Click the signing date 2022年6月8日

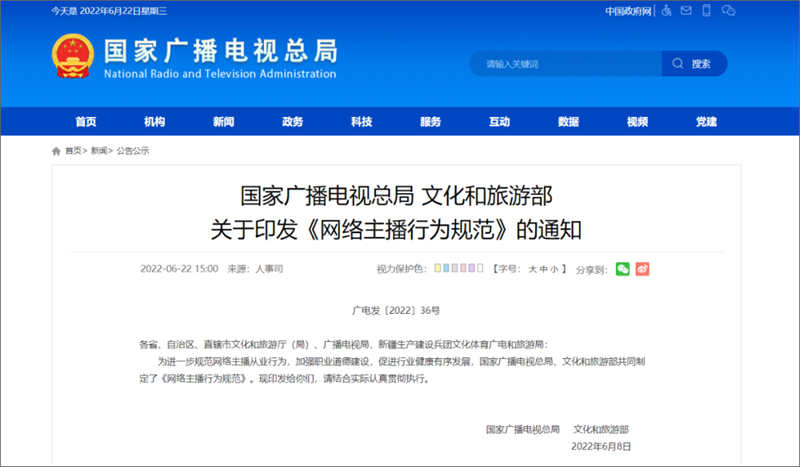[x=601, y=447]
